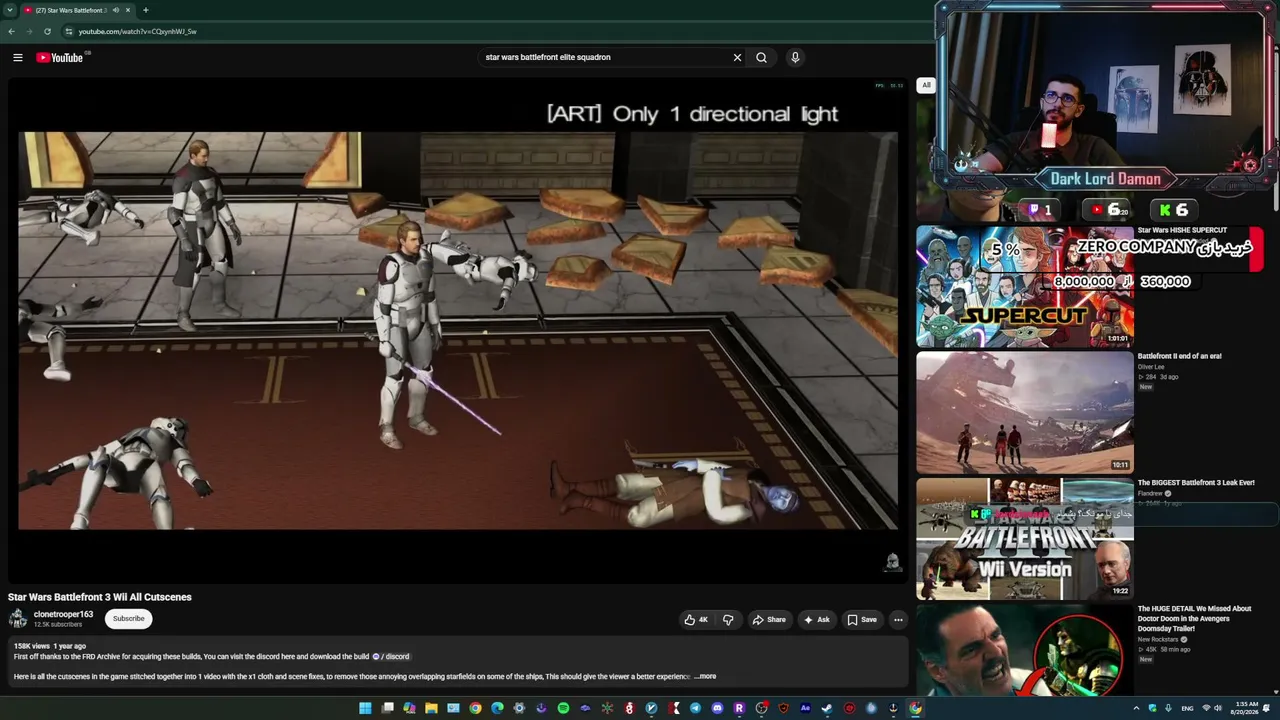Open 'The BIGGEST Battlefront 3 Leak Ever!' title
1280x720 pixels.
(1196, 483)
